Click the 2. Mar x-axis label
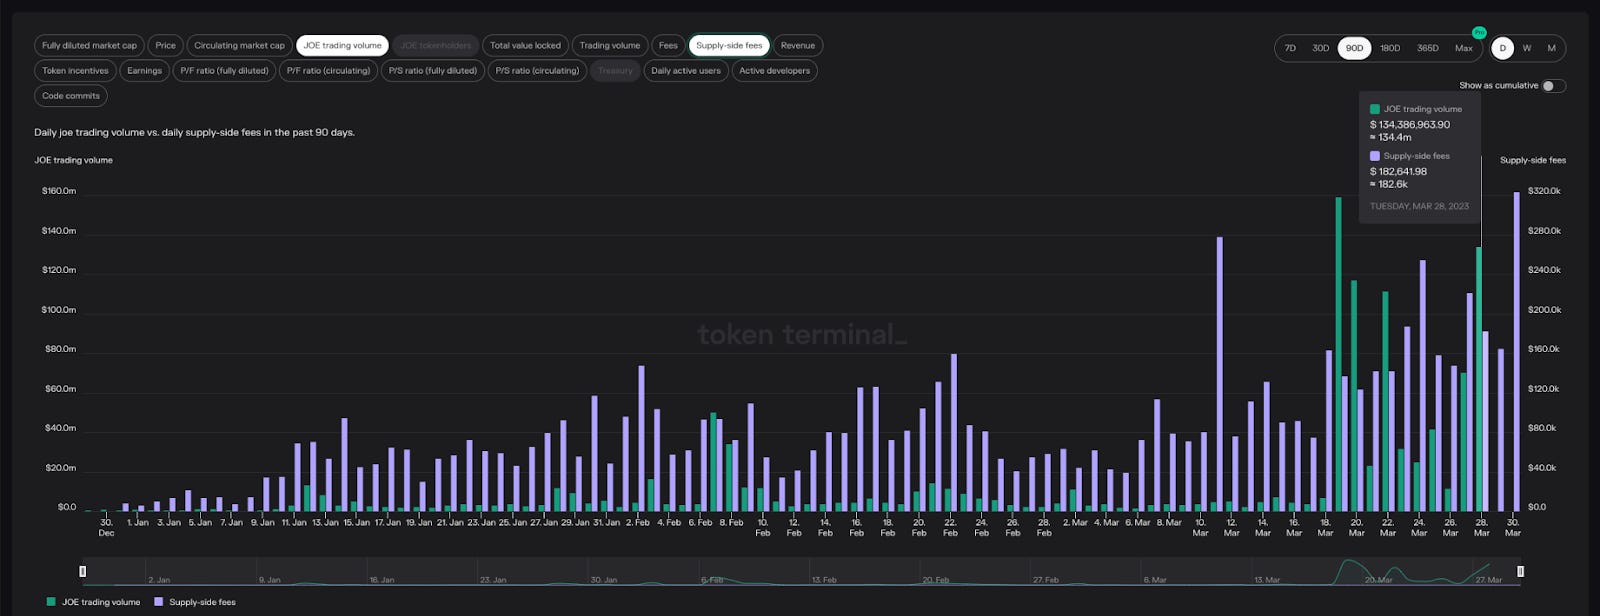The image size is (1600, 616). tap(1075, 522)
